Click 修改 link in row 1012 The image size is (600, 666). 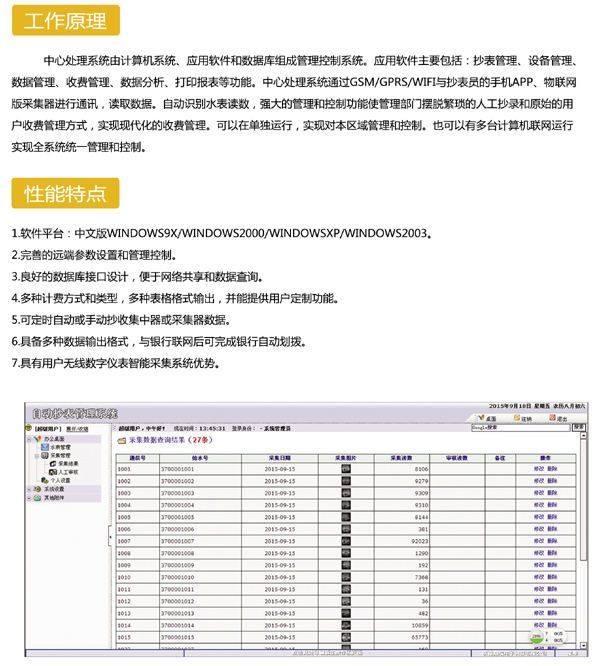[539, 601]
